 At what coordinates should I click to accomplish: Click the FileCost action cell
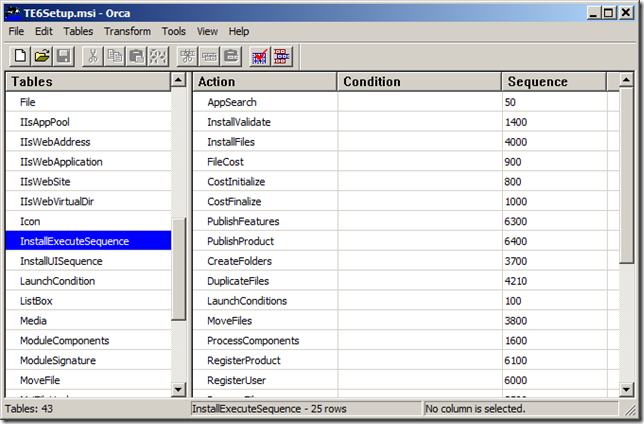tap(265, 161)
